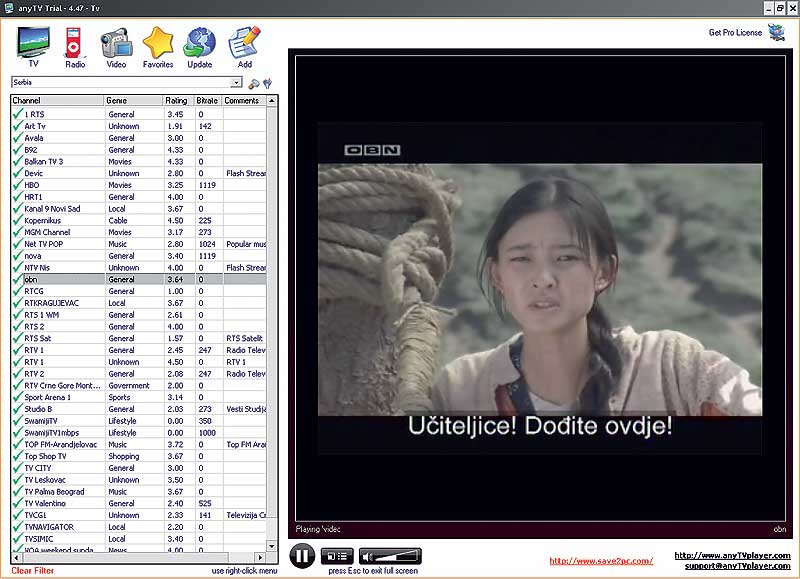
Task: Select the nova channel
Action: tap(138, 256)
